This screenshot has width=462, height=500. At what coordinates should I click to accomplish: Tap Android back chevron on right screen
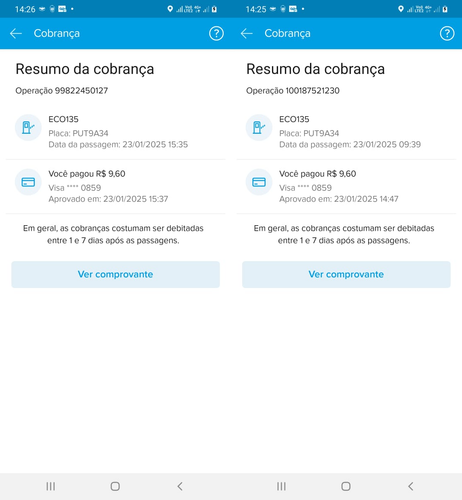(411, 486)
